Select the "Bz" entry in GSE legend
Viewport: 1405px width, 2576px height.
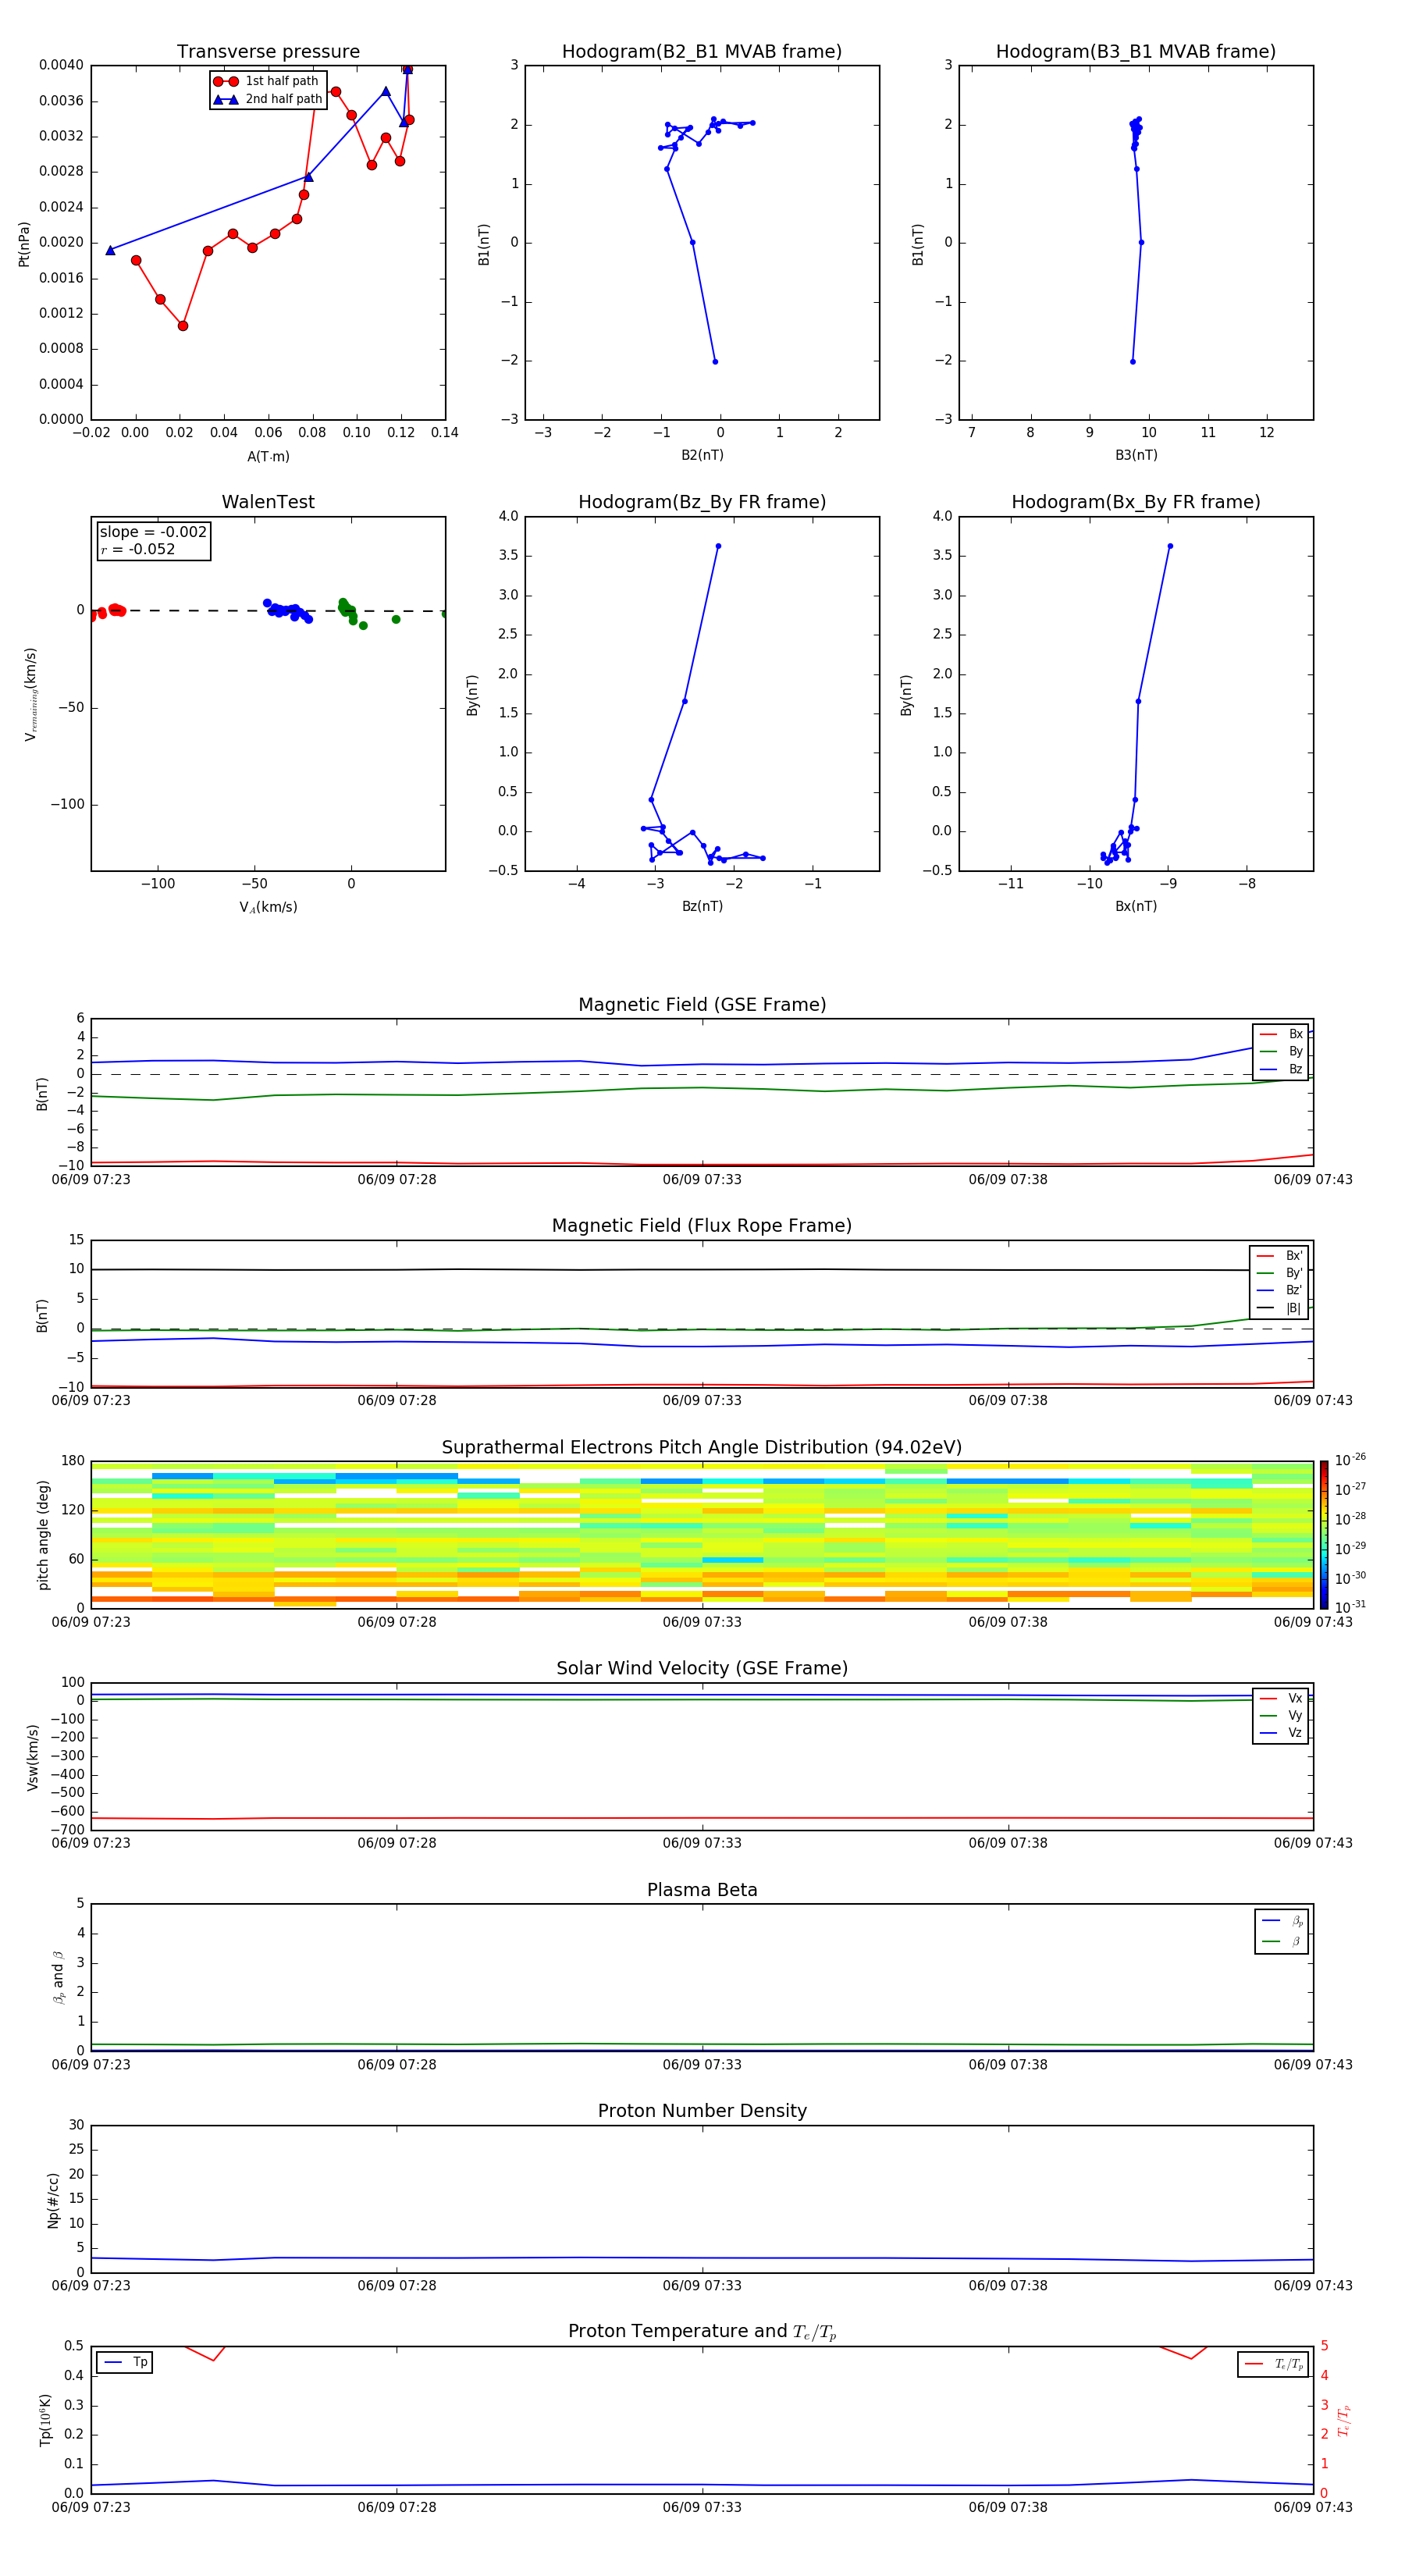point(1281,1070)
